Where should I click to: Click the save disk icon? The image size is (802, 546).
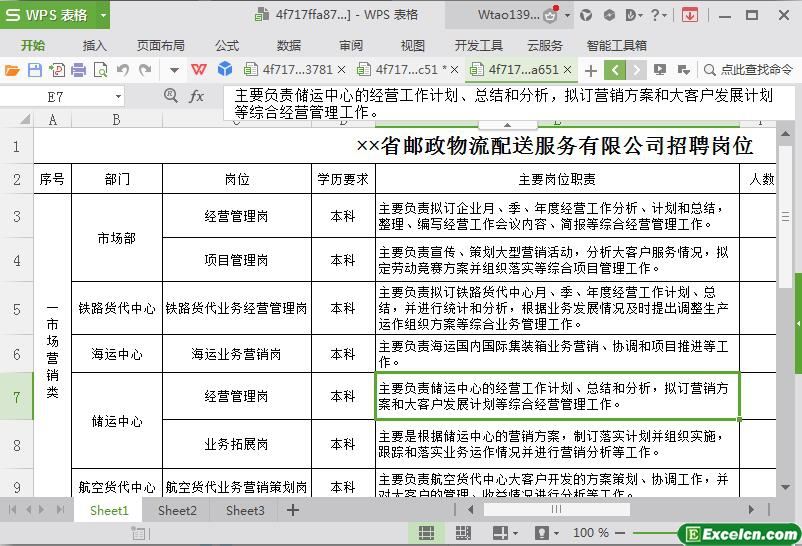34,70
